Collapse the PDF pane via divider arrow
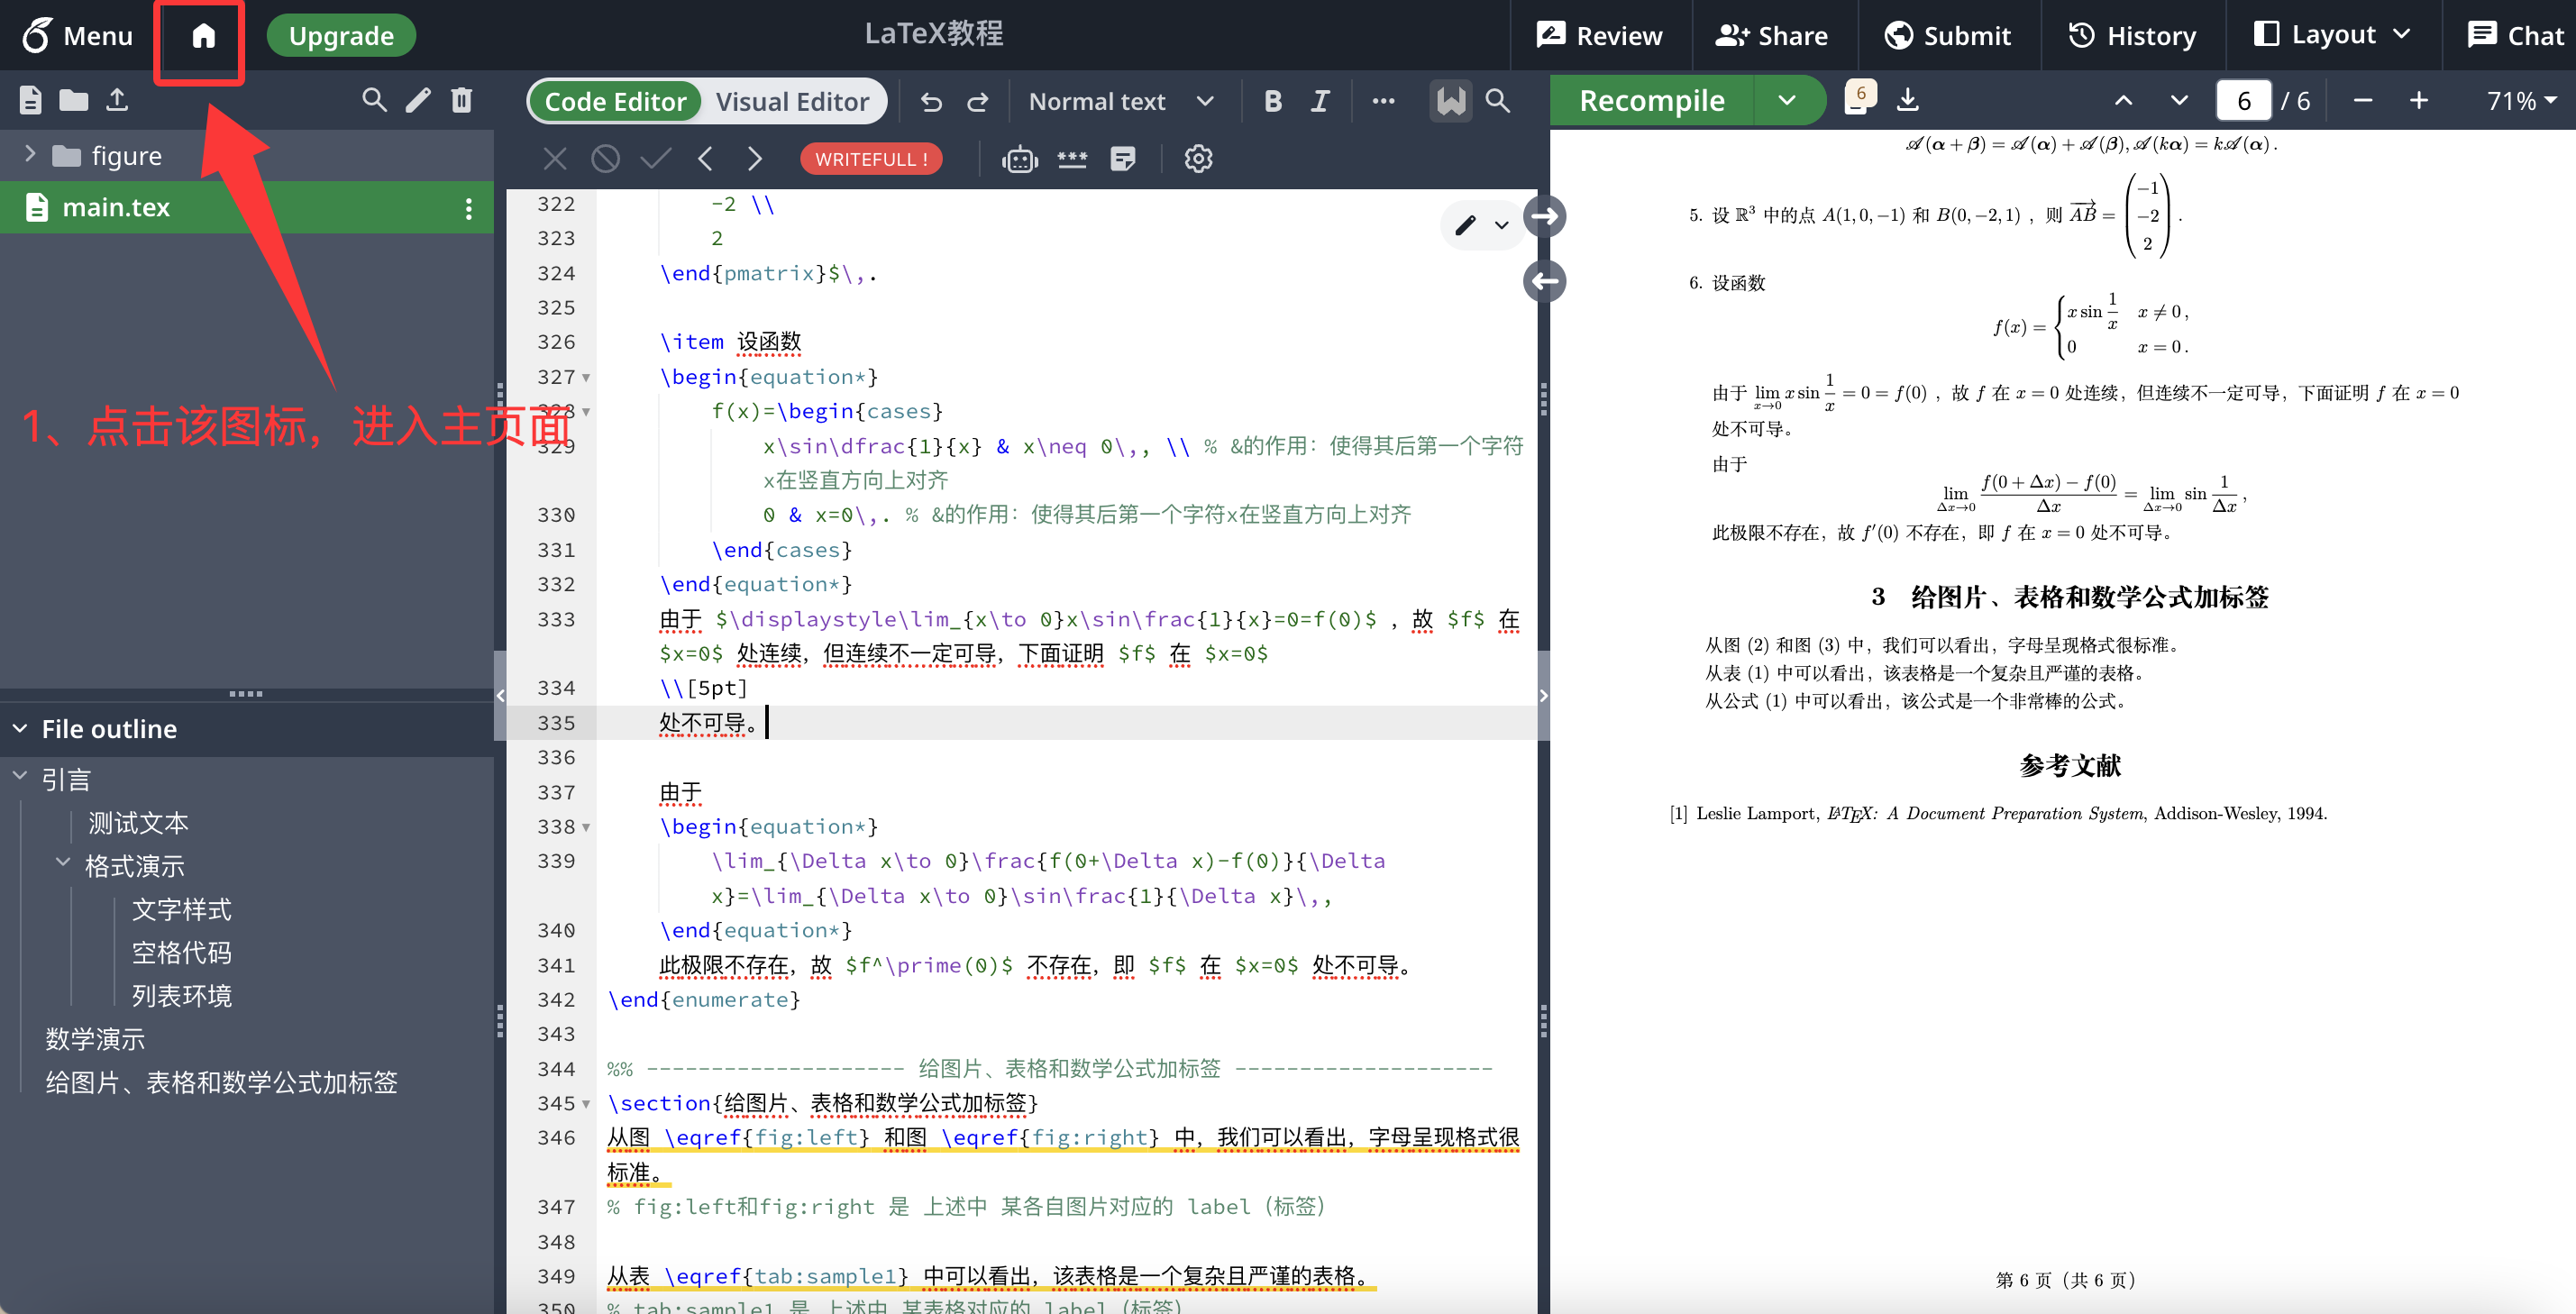 click(x=1543, y=695)
